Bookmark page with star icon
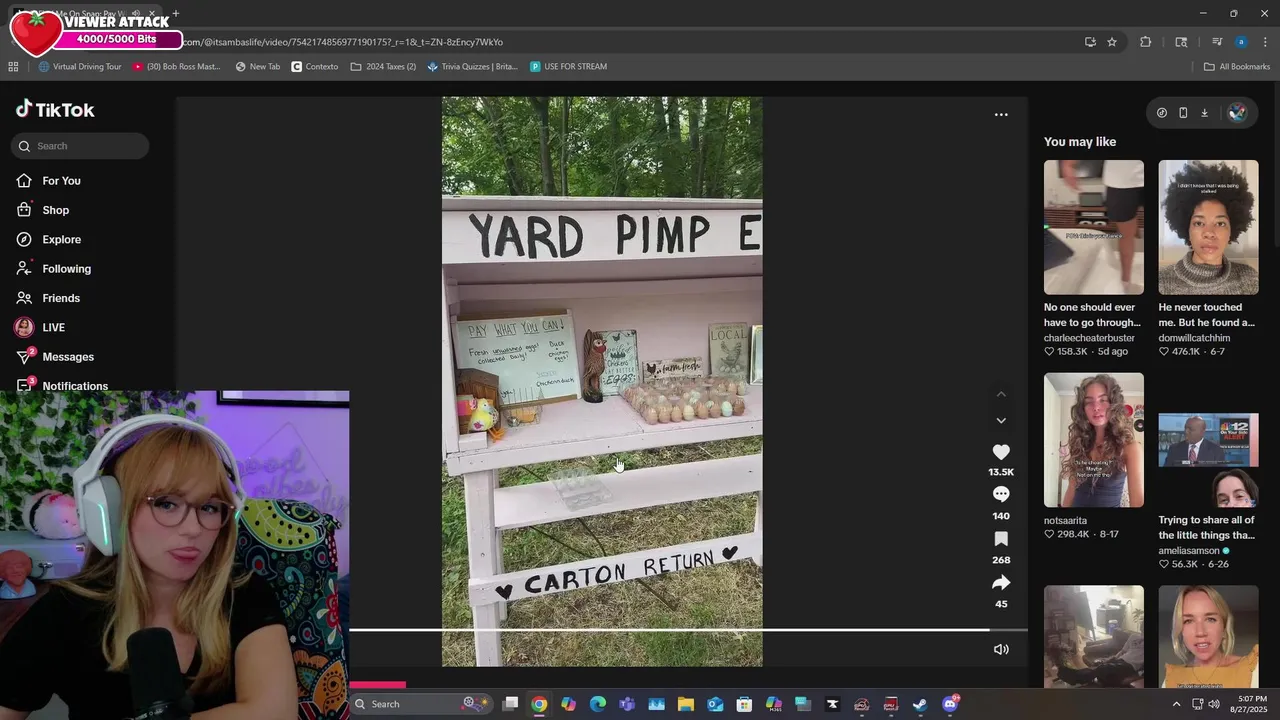 coord(1112,42)
